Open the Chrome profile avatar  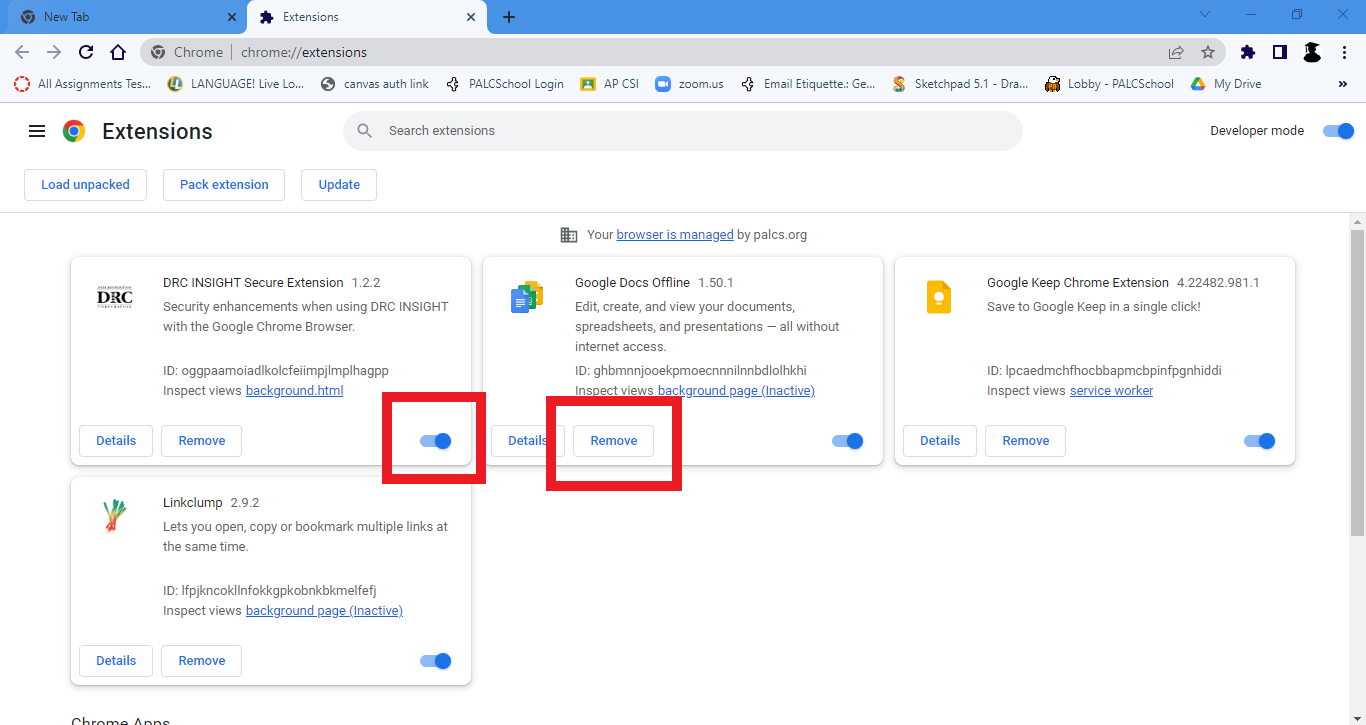(1312, 52)
